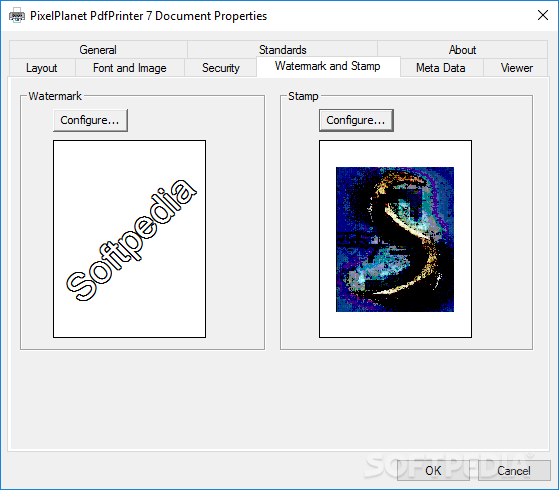The image size is (559, 492).
Task: Open the Viewer tab
Action: click(x=516, y=68)
